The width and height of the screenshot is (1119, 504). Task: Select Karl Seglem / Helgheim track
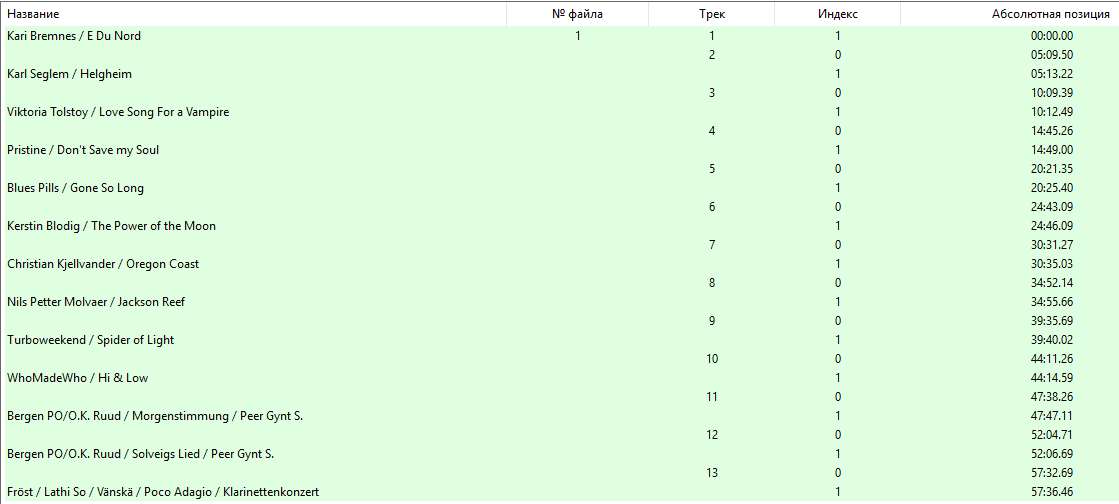560,74
